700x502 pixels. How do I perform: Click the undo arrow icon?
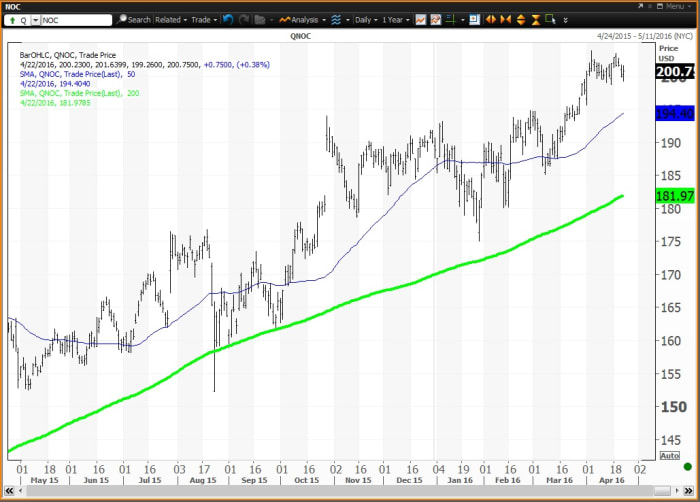(228, 19)
